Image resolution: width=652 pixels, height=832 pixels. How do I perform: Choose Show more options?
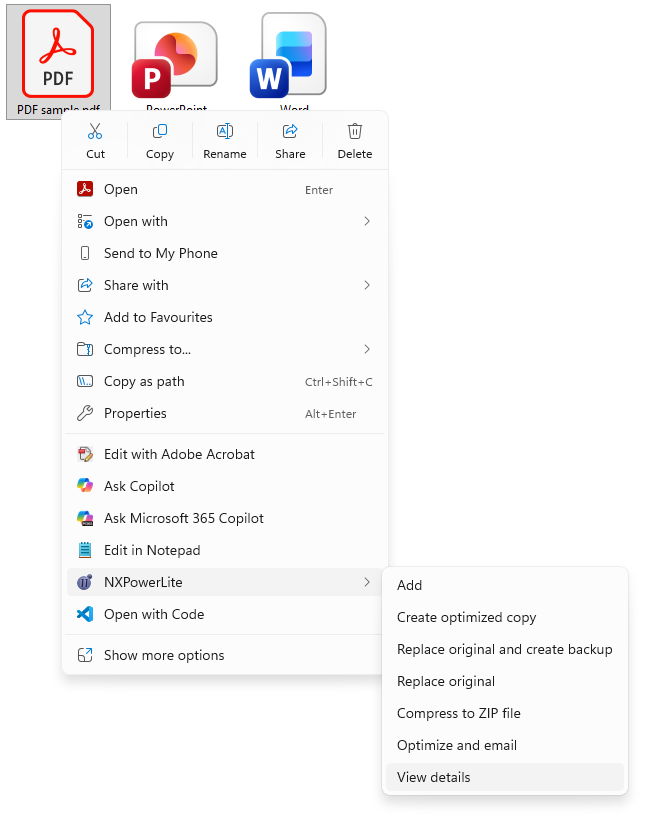click(225, 655)
